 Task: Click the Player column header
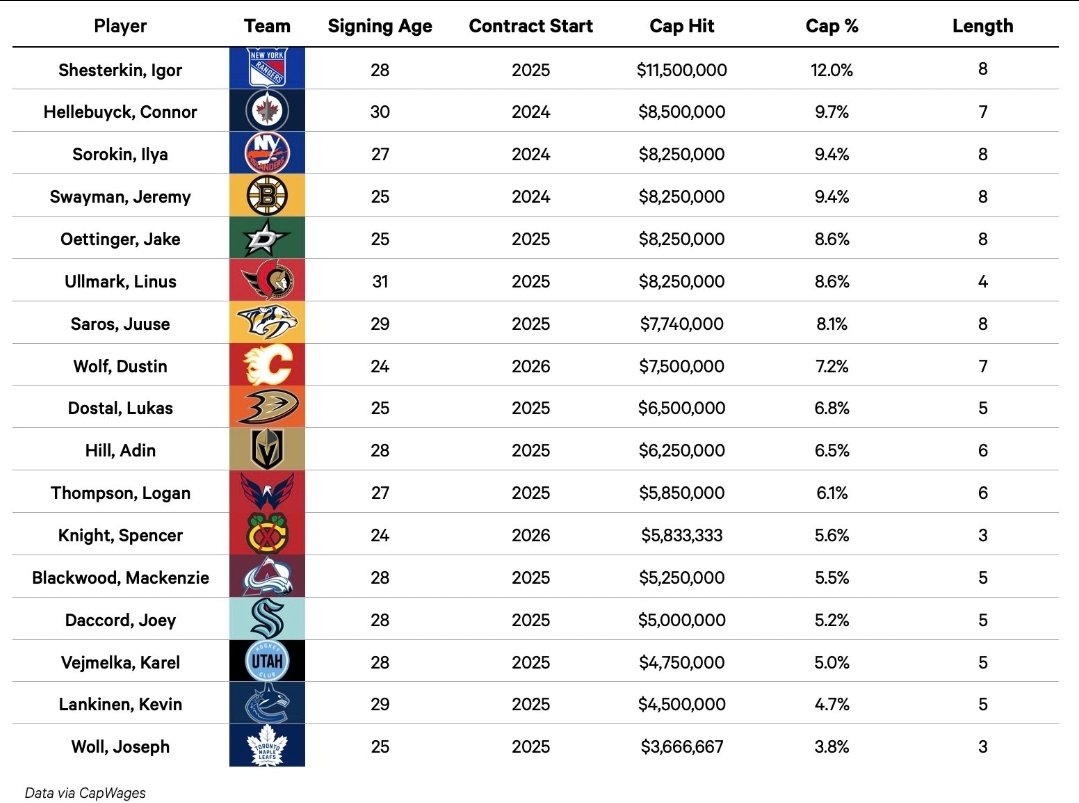tap(120, 26)
